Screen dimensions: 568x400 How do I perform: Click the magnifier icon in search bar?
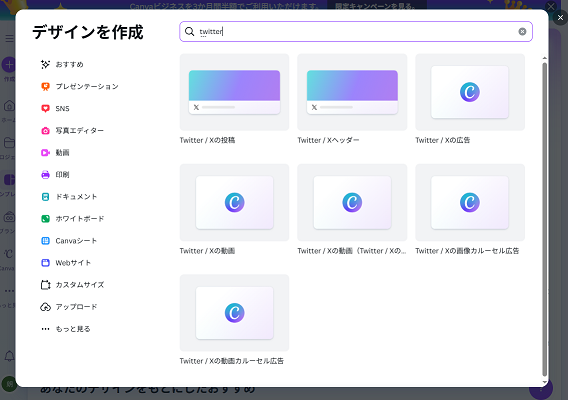pyautogui.click(x=189, y=32)
